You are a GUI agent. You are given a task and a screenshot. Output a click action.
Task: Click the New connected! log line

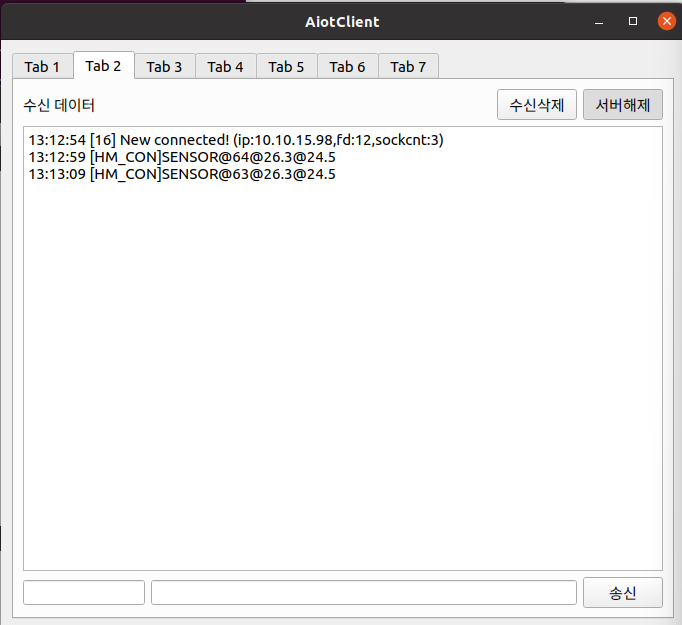tap(236, 140)
